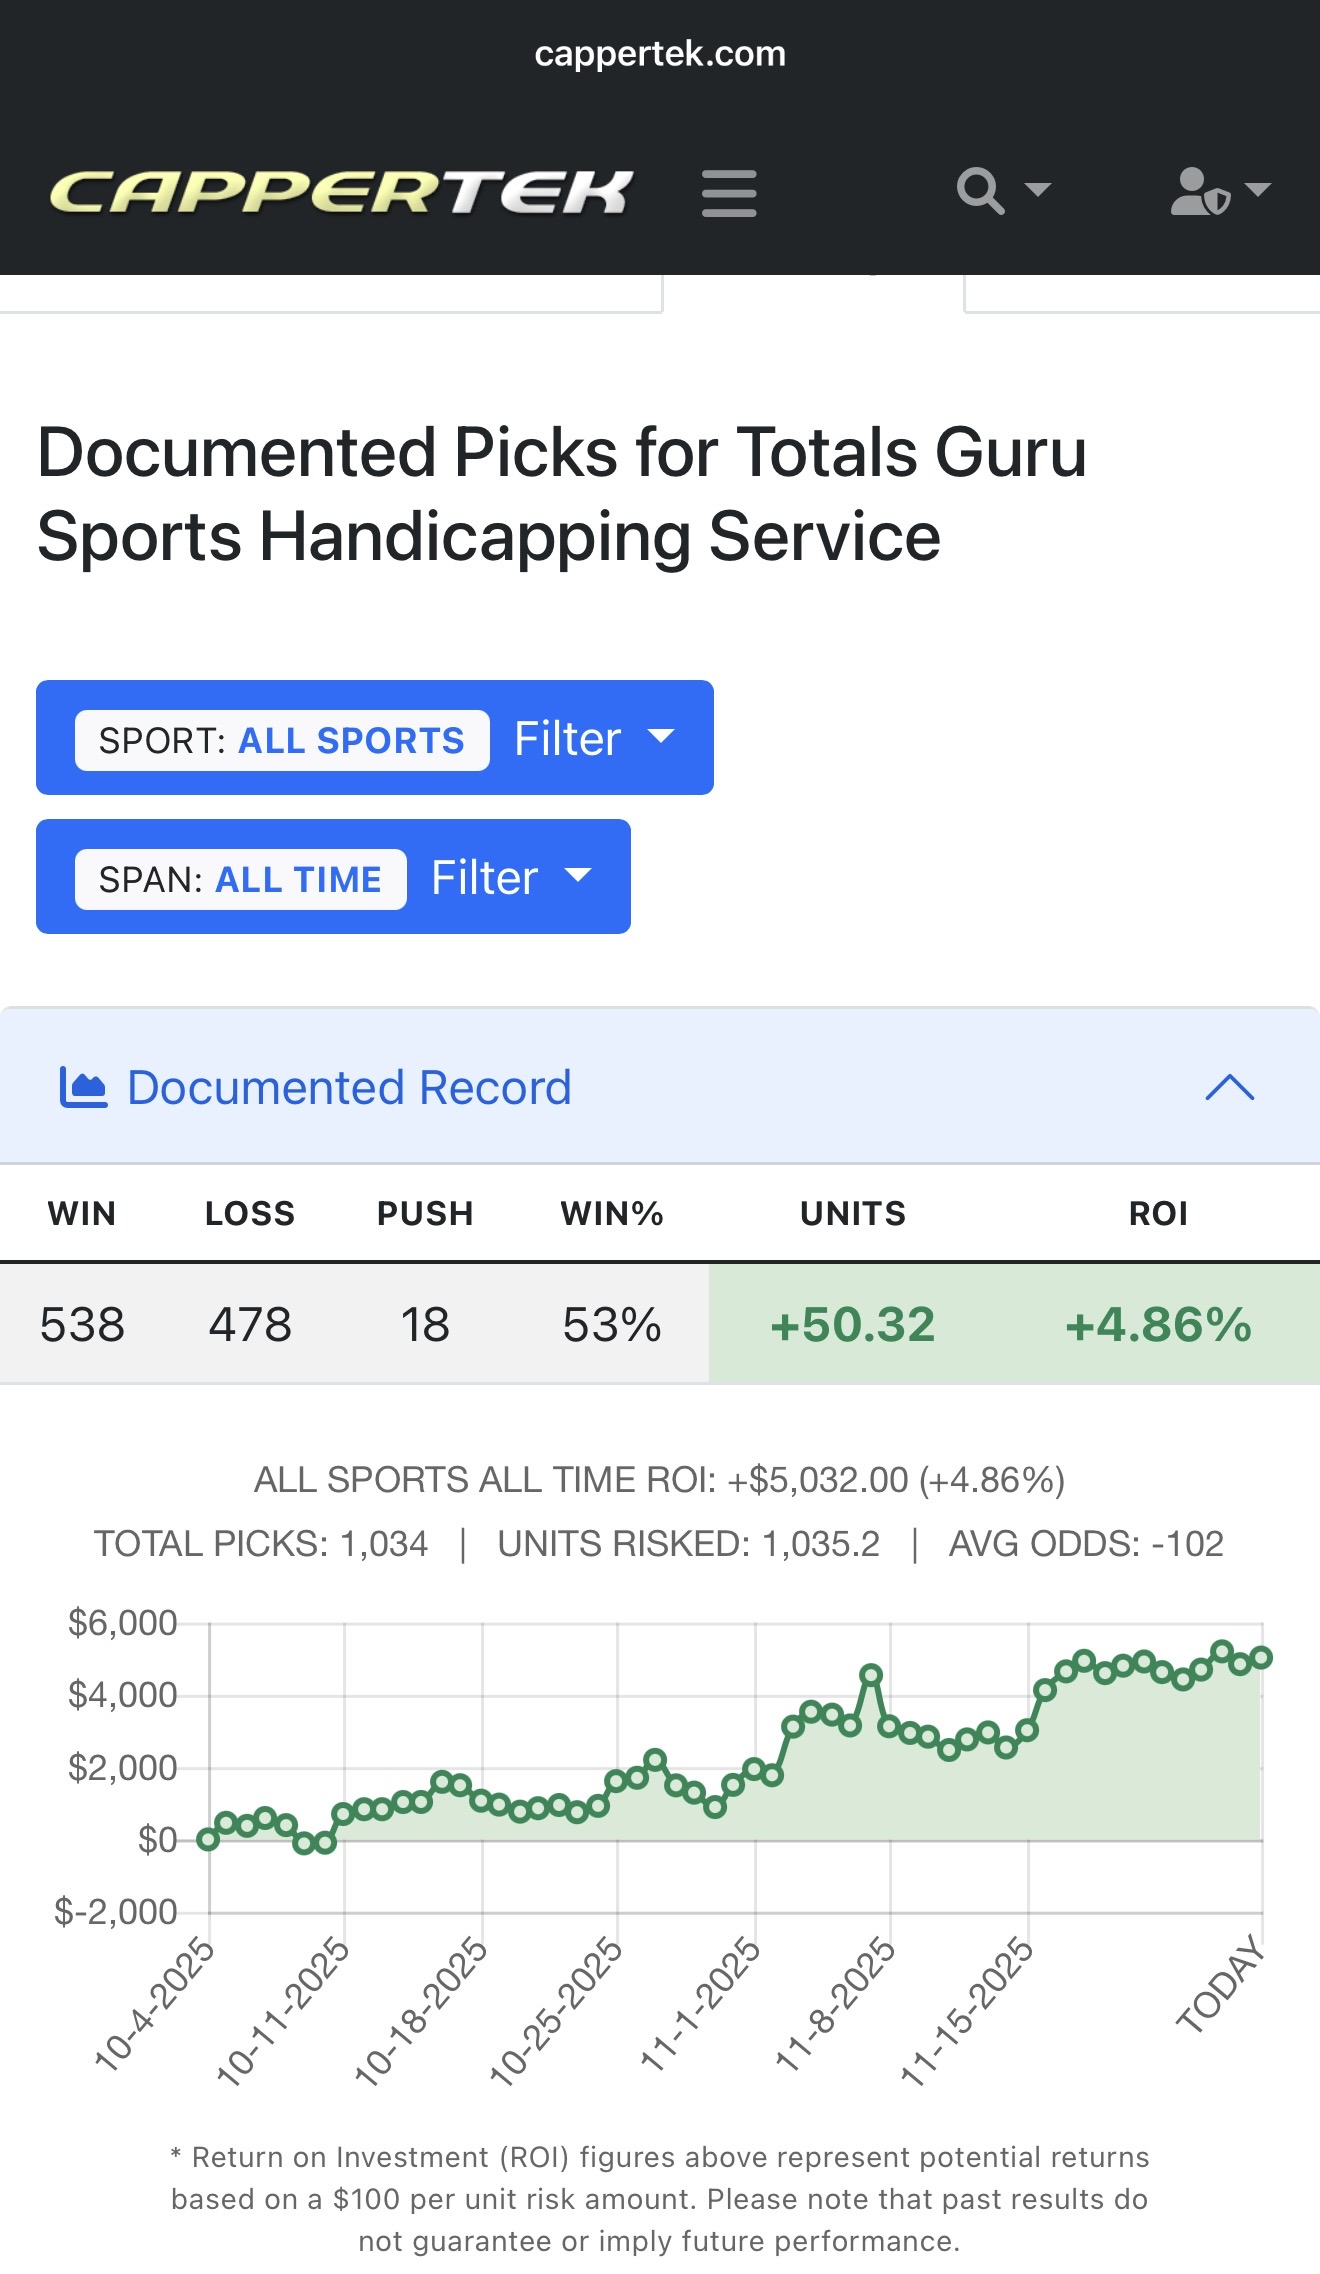
Task: Click the CapperTek logo
Action: (x=342, y=192)
